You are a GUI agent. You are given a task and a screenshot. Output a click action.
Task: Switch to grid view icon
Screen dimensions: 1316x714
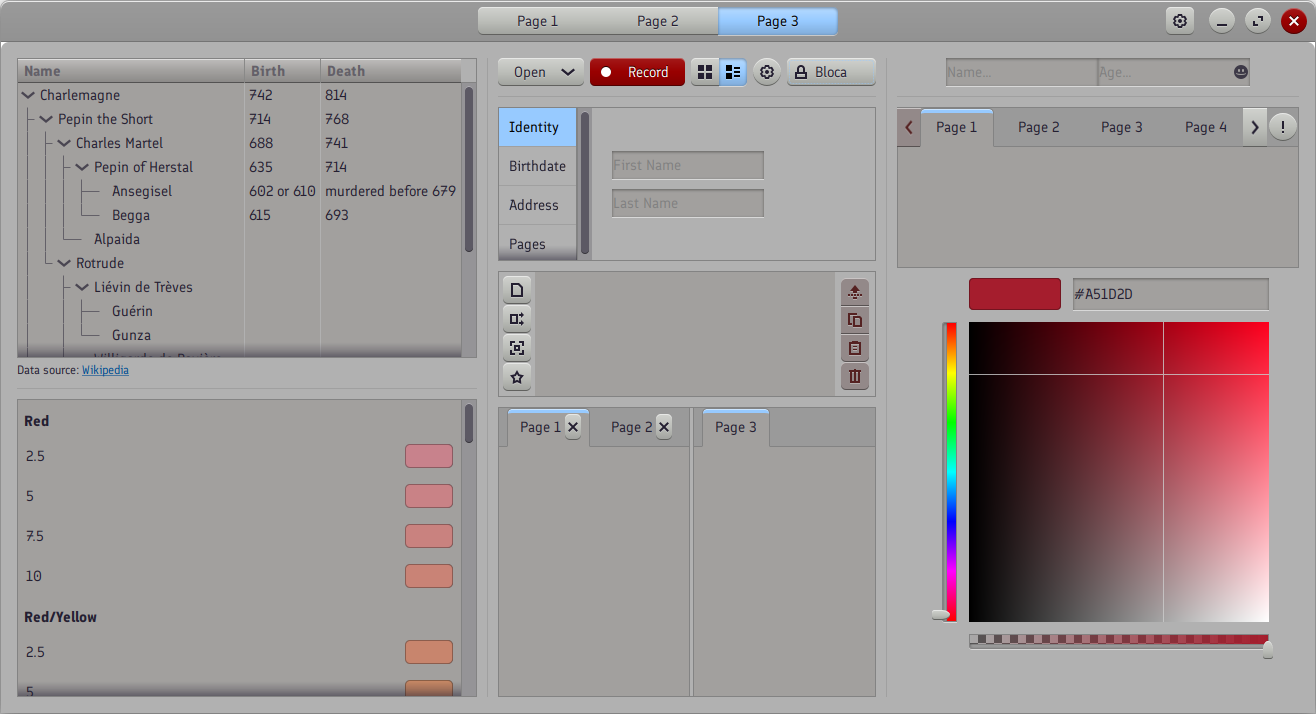tap(705, 72)
